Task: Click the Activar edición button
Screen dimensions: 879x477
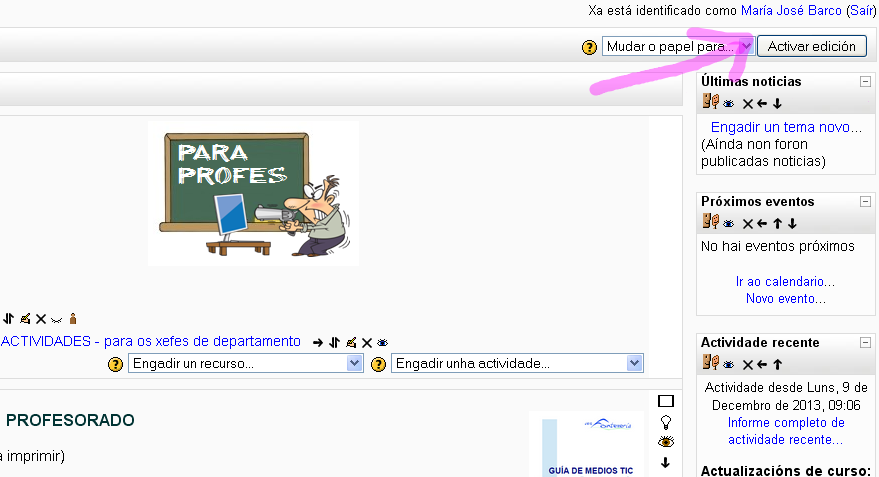Action: 811,46
